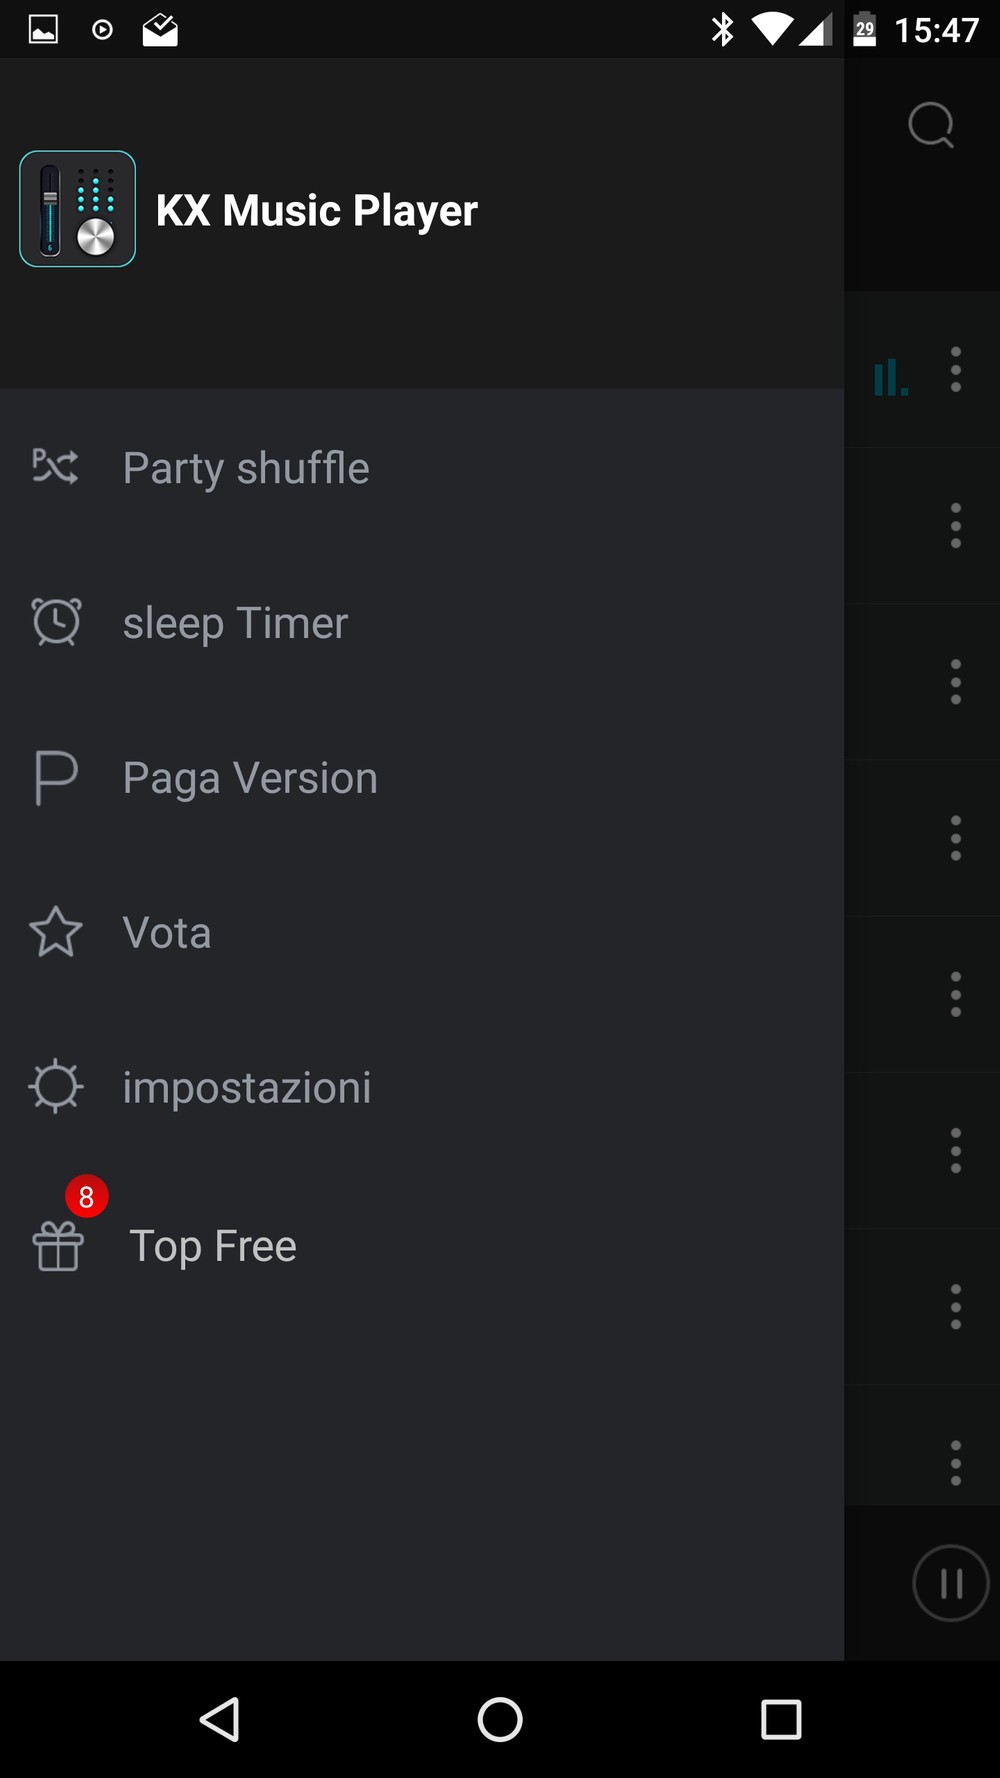Tap the KX Music Player title
This screenshot has height=1778, width=1000.
pyautogui.click(x=317, y=211)
